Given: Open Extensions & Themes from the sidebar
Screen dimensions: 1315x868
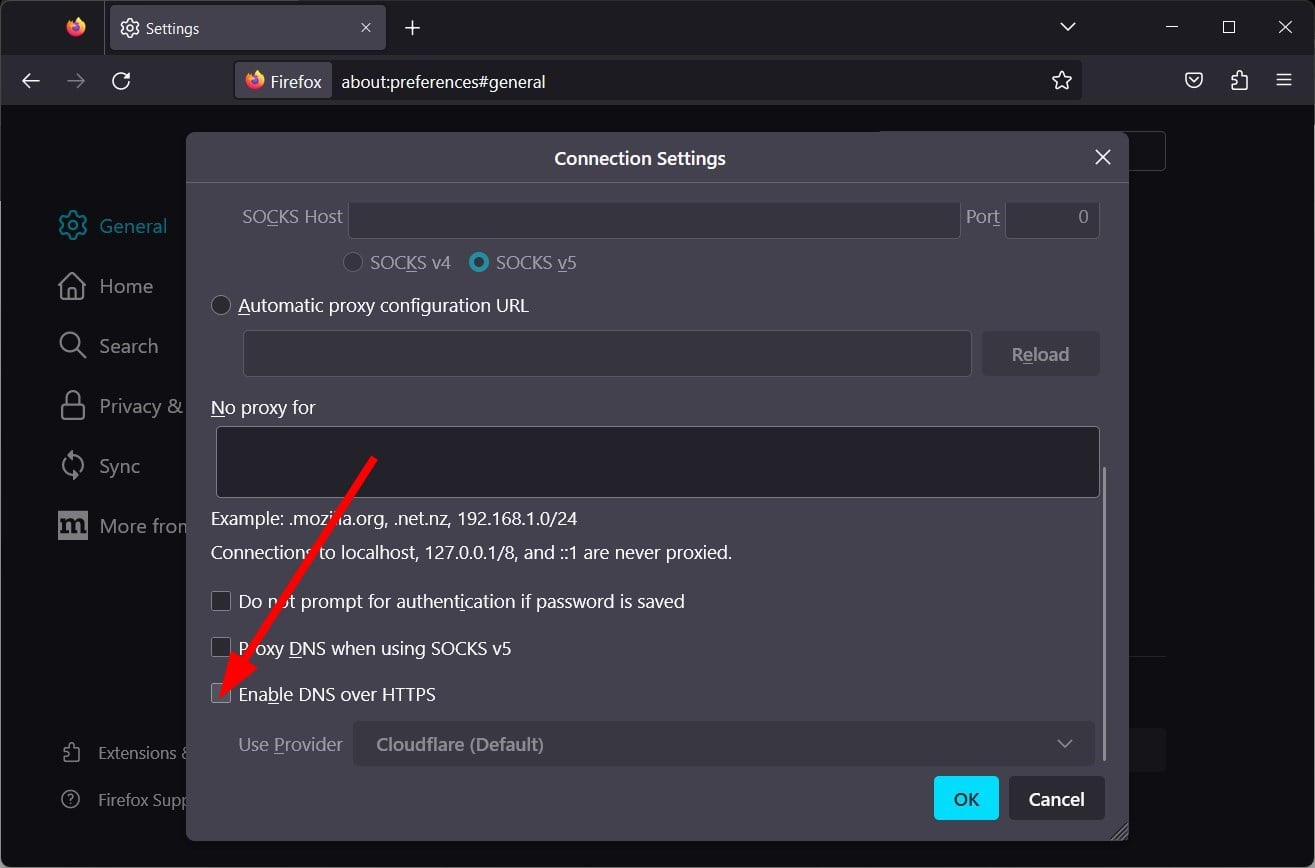Looking at the screenshot, I should click(135, 752).
